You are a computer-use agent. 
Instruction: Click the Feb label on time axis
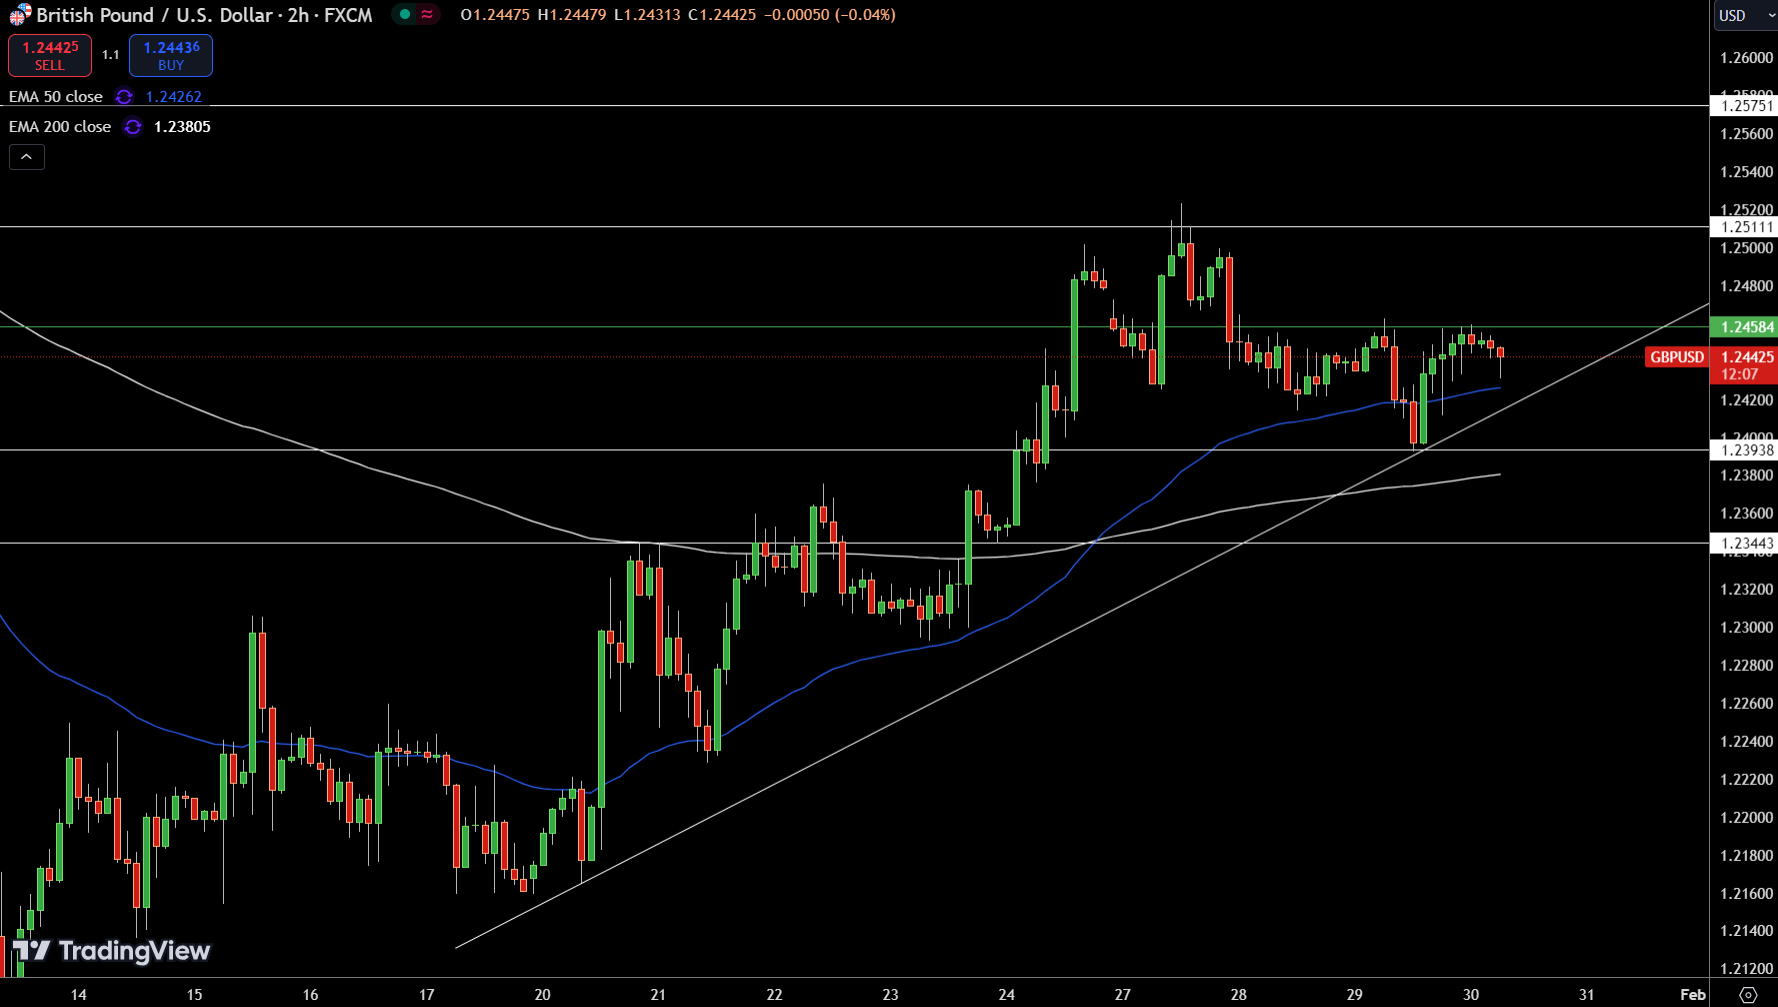pos(1692,994)
